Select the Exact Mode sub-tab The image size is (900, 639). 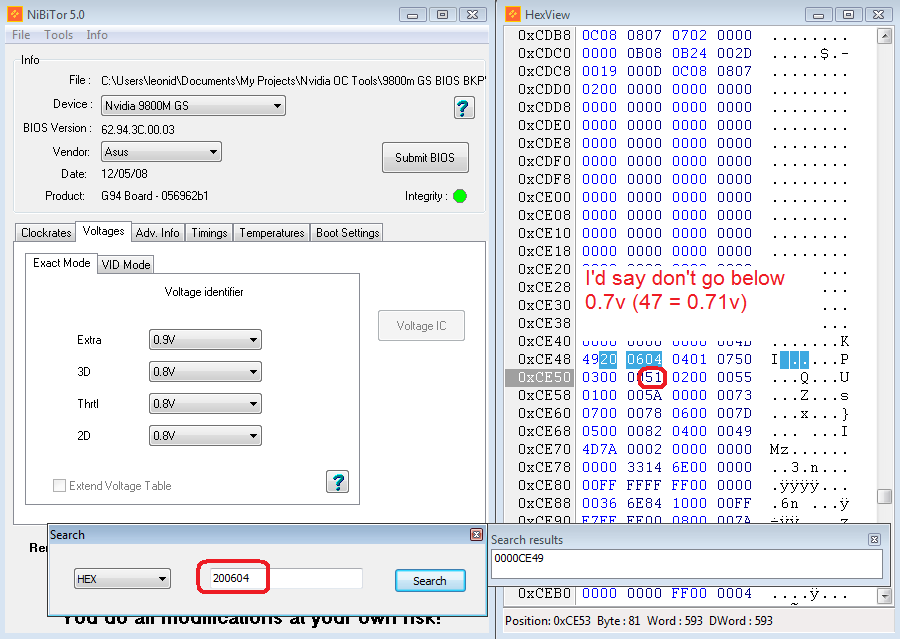click(x=61, y=263)
